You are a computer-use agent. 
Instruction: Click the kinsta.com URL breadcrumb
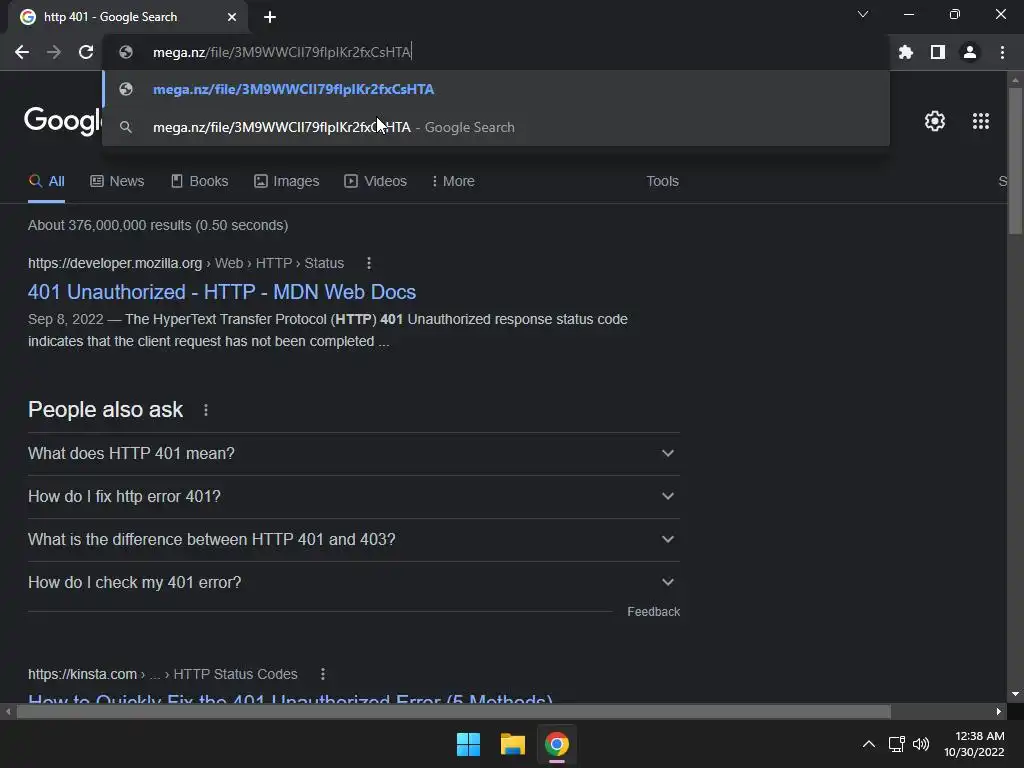coord(163,674)
